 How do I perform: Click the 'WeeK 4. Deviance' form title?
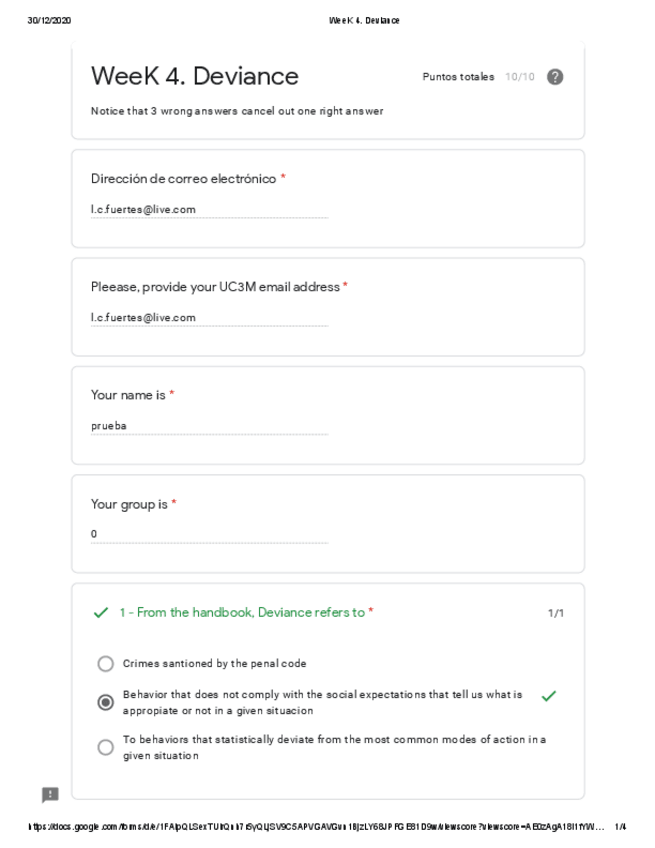coord(195,75)
